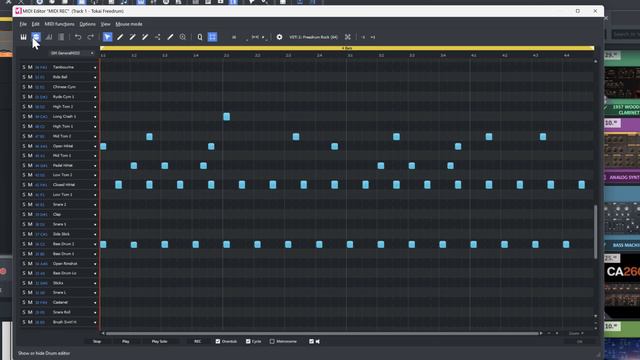This screenshot has height=360, width=640.
Task: Select the Long Crash 1 note block
Action: point(227,117)
